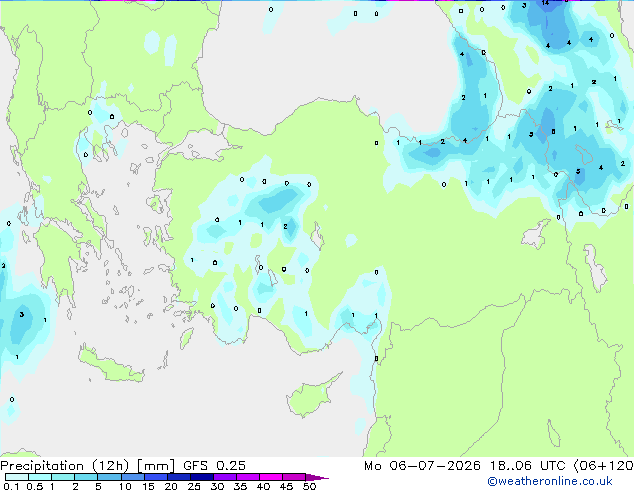Click the '50' legend scale label
Image resolution: width=634 pixels, height=490 pixels.
(310, 486)
